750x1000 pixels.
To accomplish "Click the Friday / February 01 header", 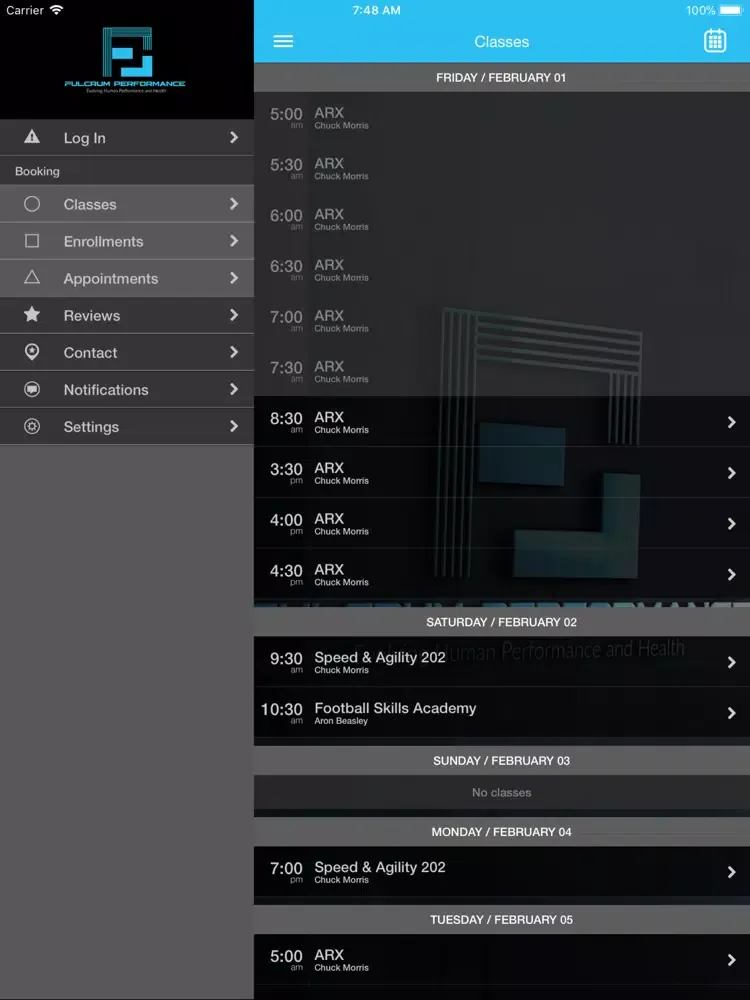I will point(502,78).
